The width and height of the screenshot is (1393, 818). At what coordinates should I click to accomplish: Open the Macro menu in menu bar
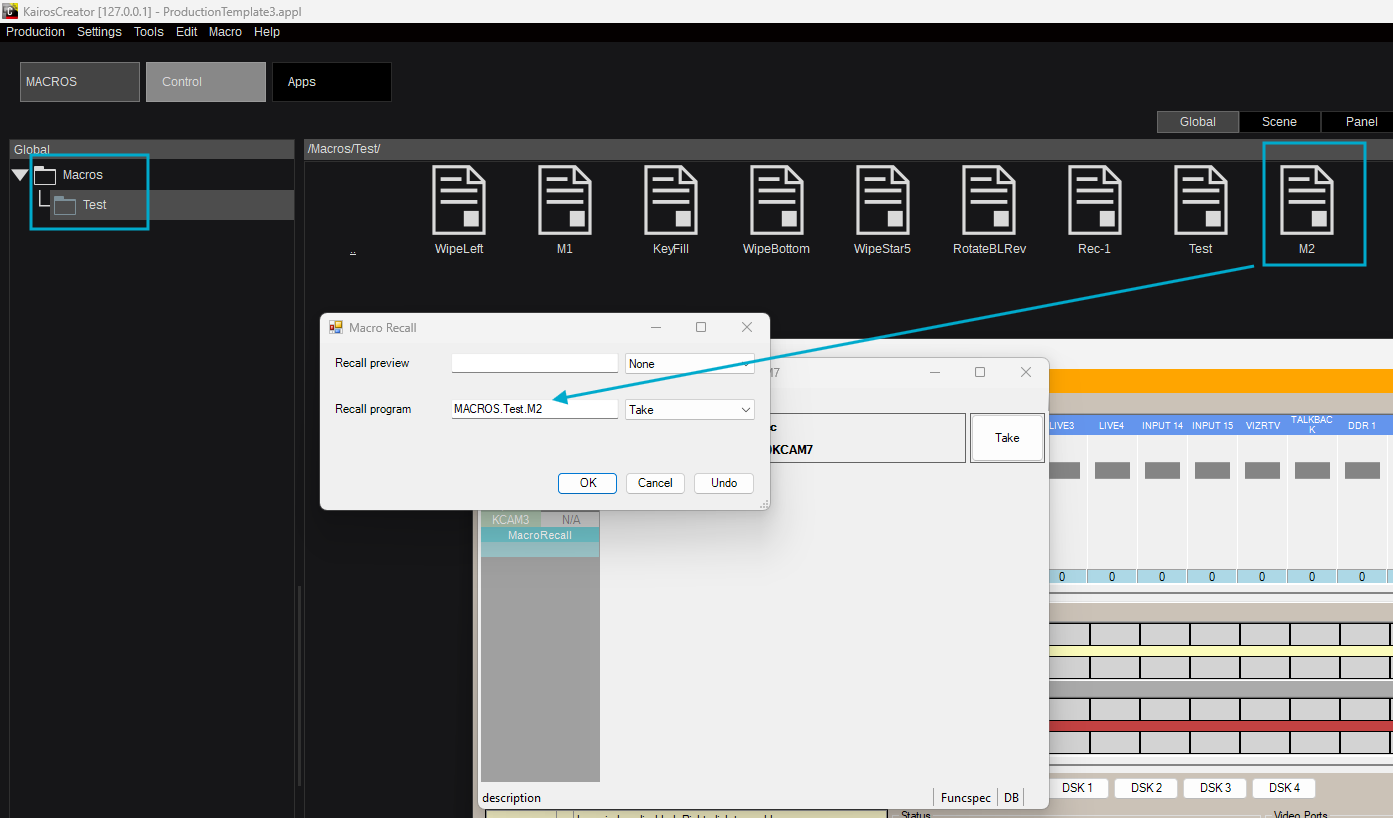[x=225, y=32]
